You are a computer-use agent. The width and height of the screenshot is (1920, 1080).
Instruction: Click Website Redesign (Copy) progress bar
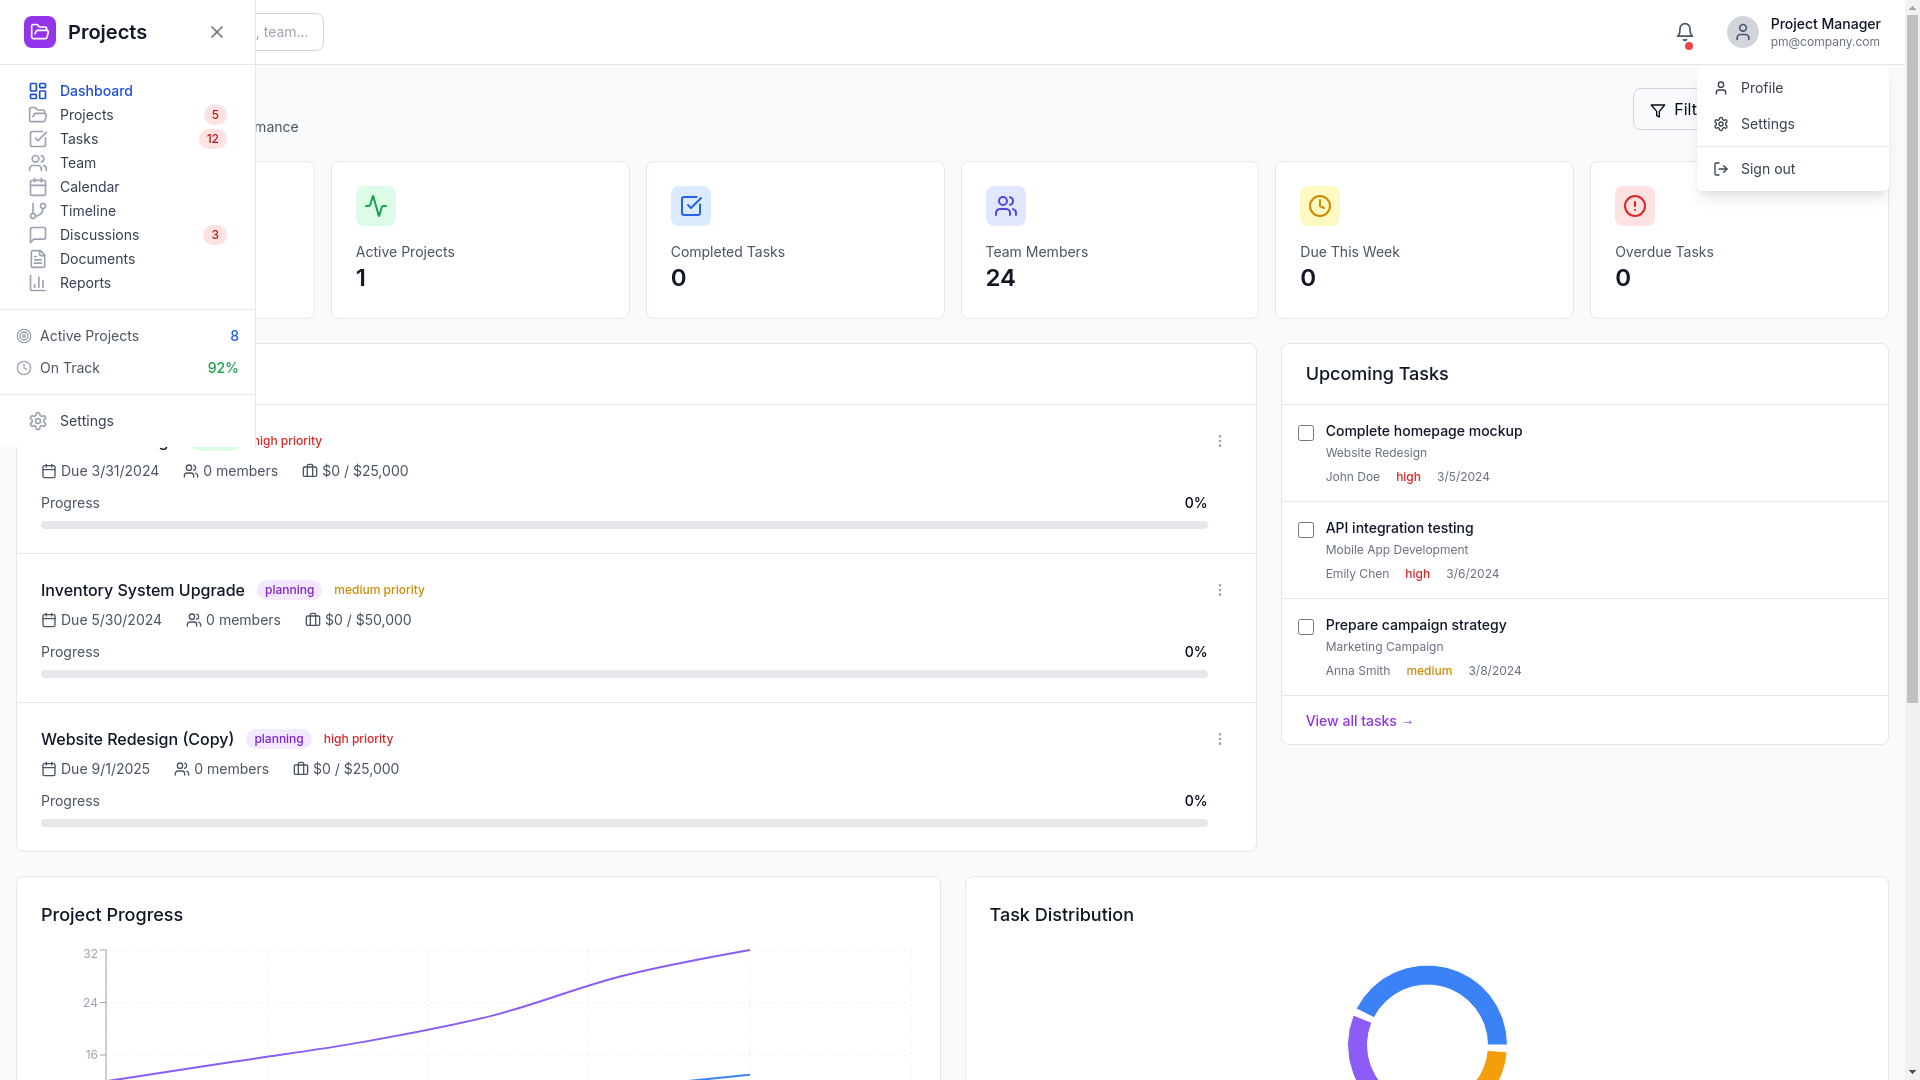tap(624, 823)
